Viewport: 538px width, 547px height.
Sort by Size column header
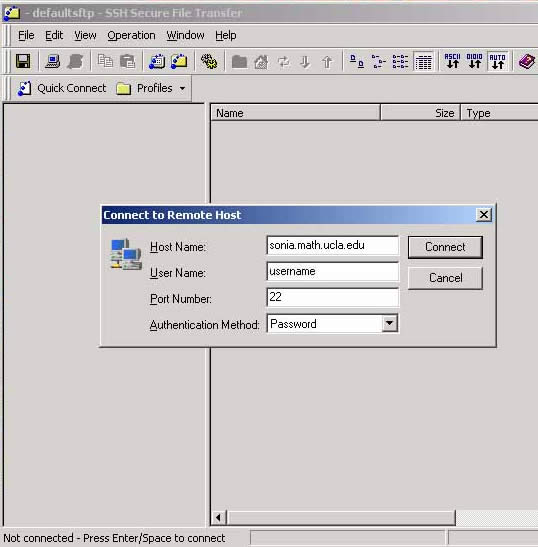[420, 113]
